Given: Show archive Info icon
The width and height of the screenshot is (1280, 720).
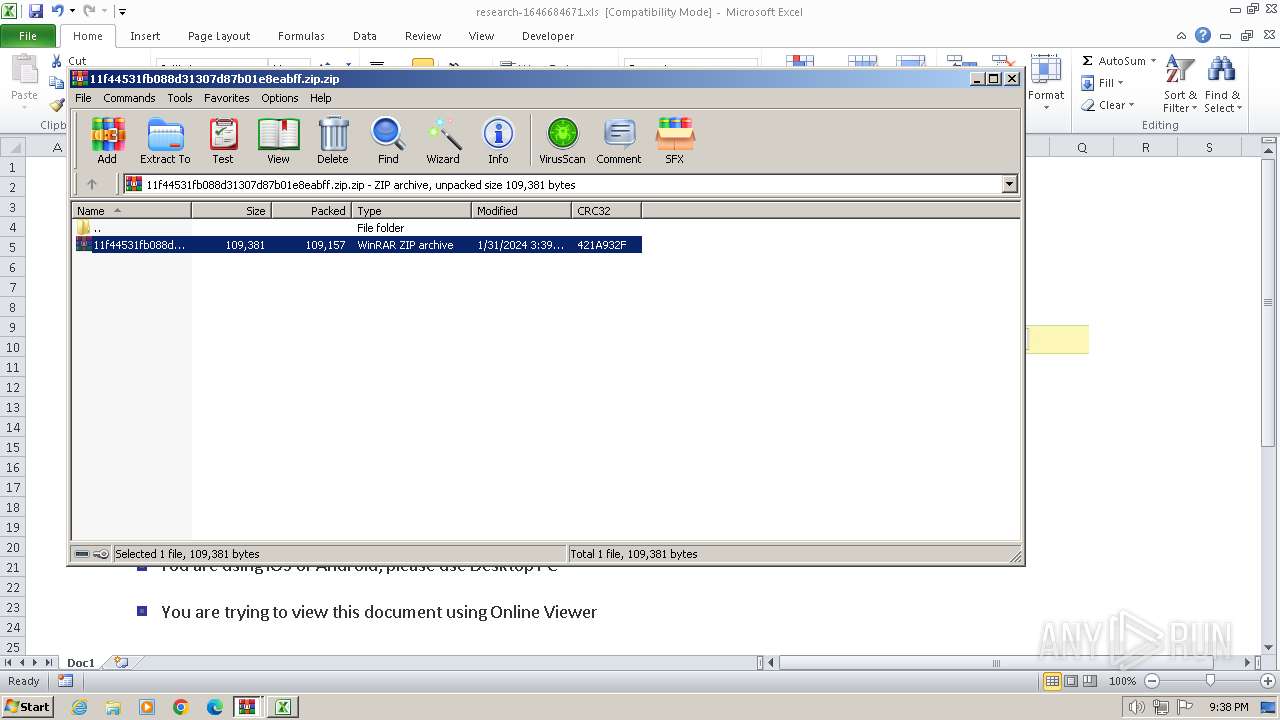Looking at the screenshot, I should click(498, 140).
